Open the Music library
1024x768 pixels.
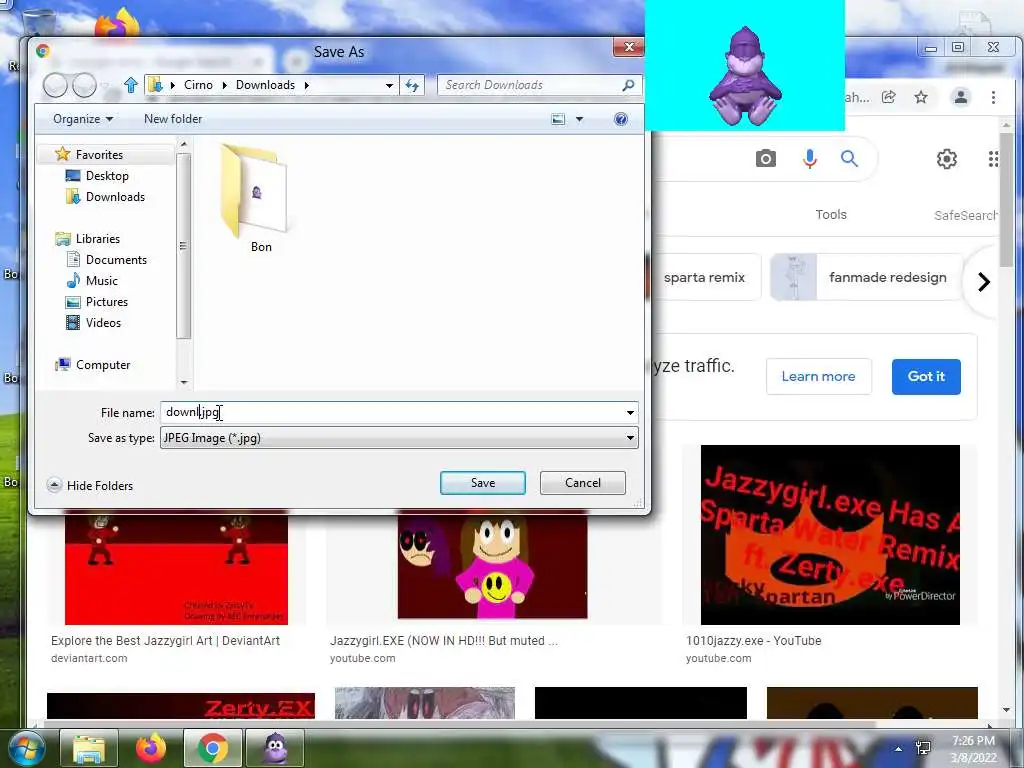(101, 281)
